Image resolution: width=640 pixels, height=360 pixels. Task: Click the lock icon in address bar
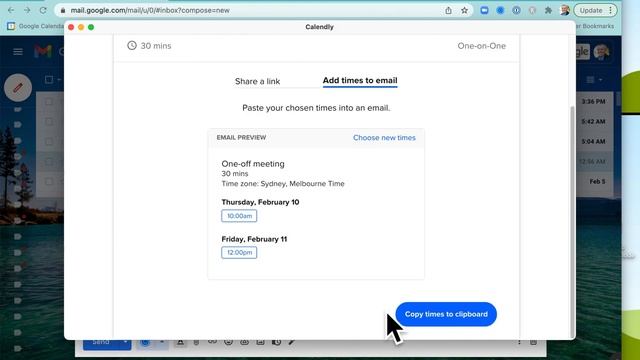tap(62, 11)
